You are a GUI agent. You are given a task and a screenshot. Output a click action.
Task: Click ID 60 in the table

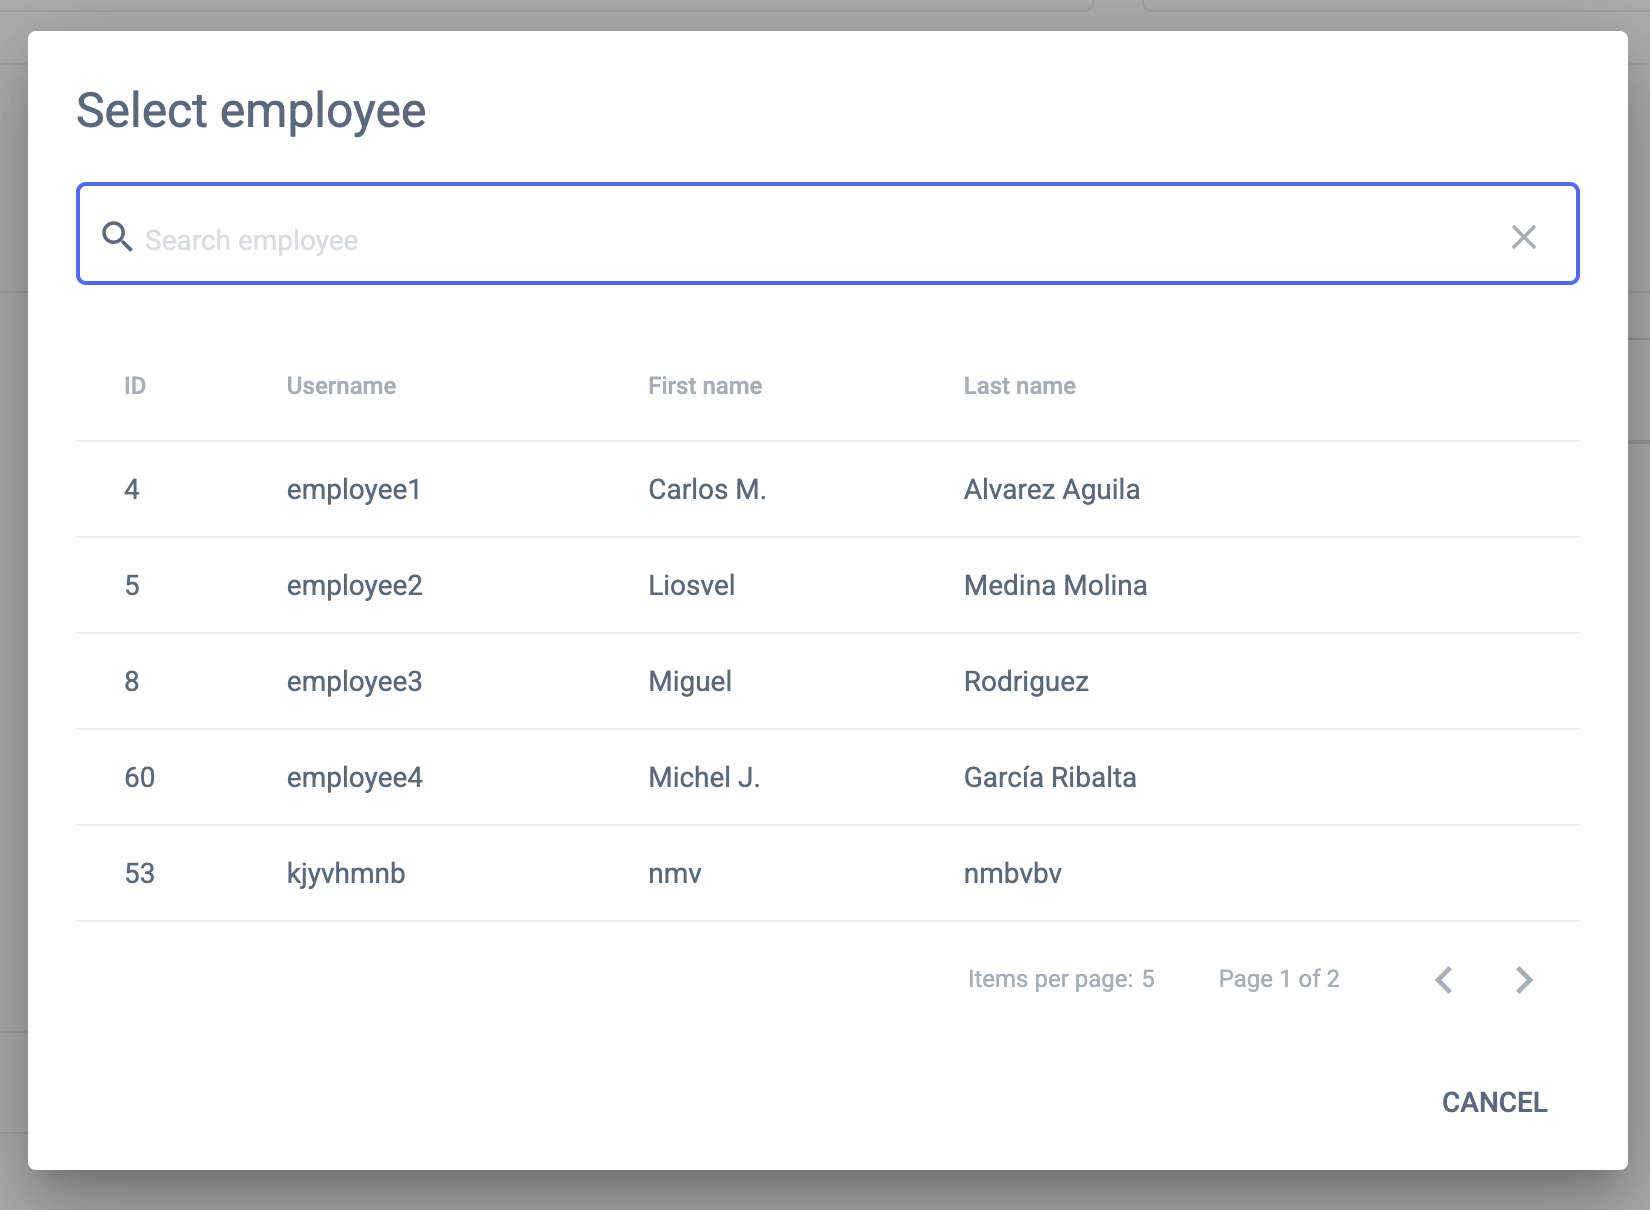139,777
